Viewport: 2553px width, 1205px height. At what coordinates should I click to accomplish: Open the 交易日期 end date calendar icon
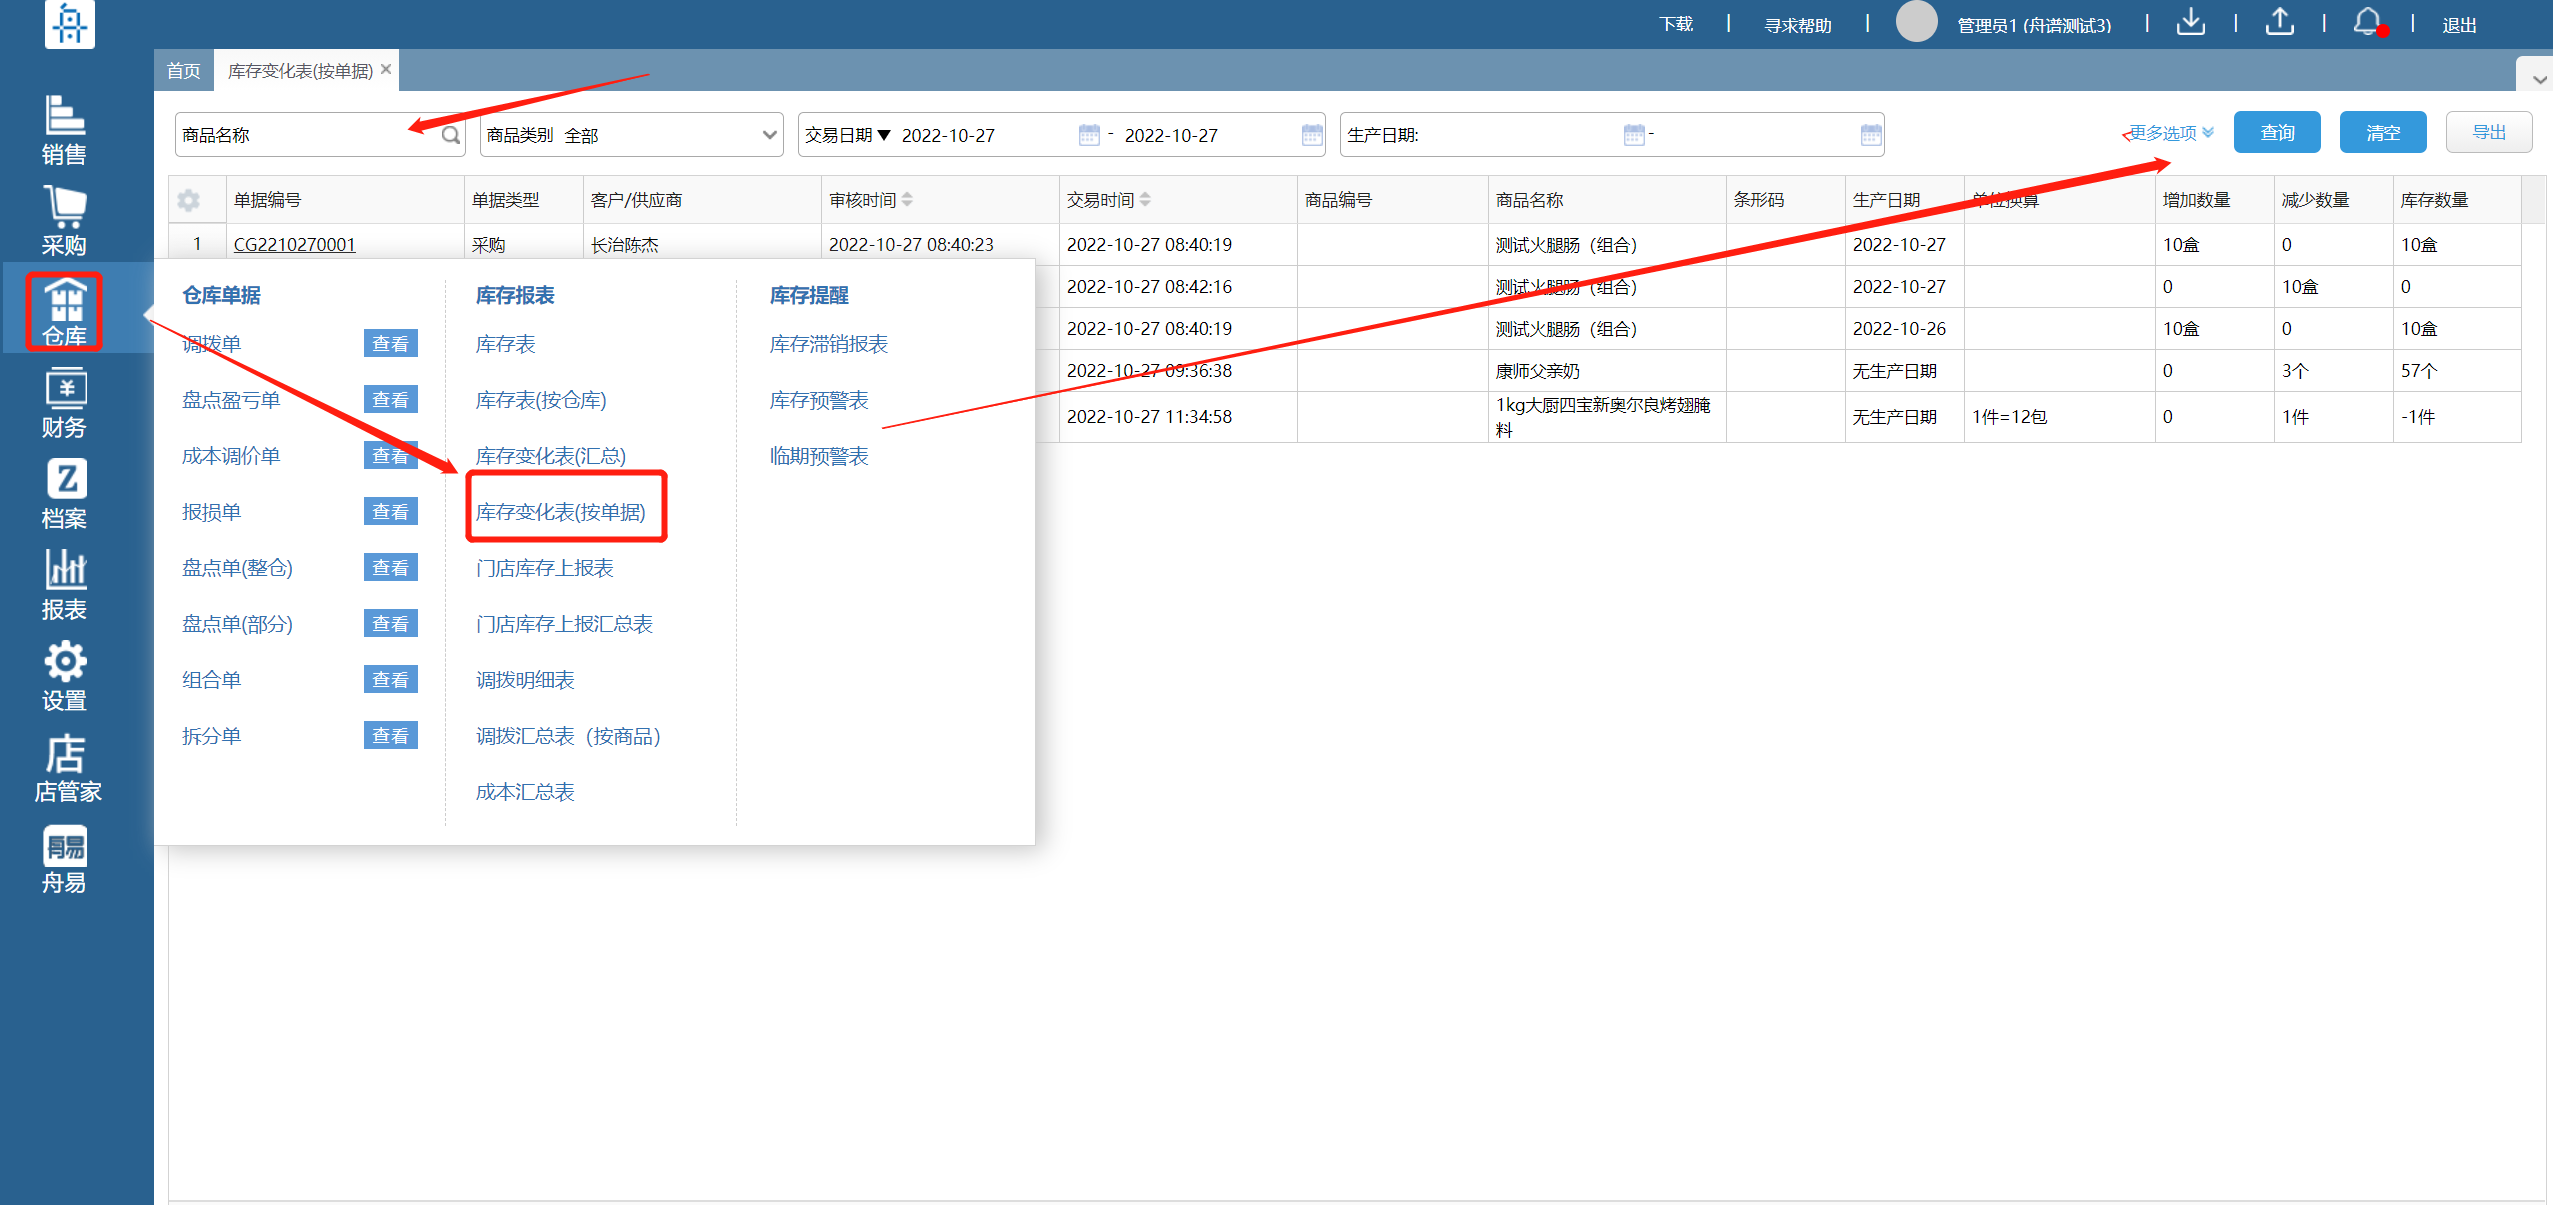pos(1312,135)
